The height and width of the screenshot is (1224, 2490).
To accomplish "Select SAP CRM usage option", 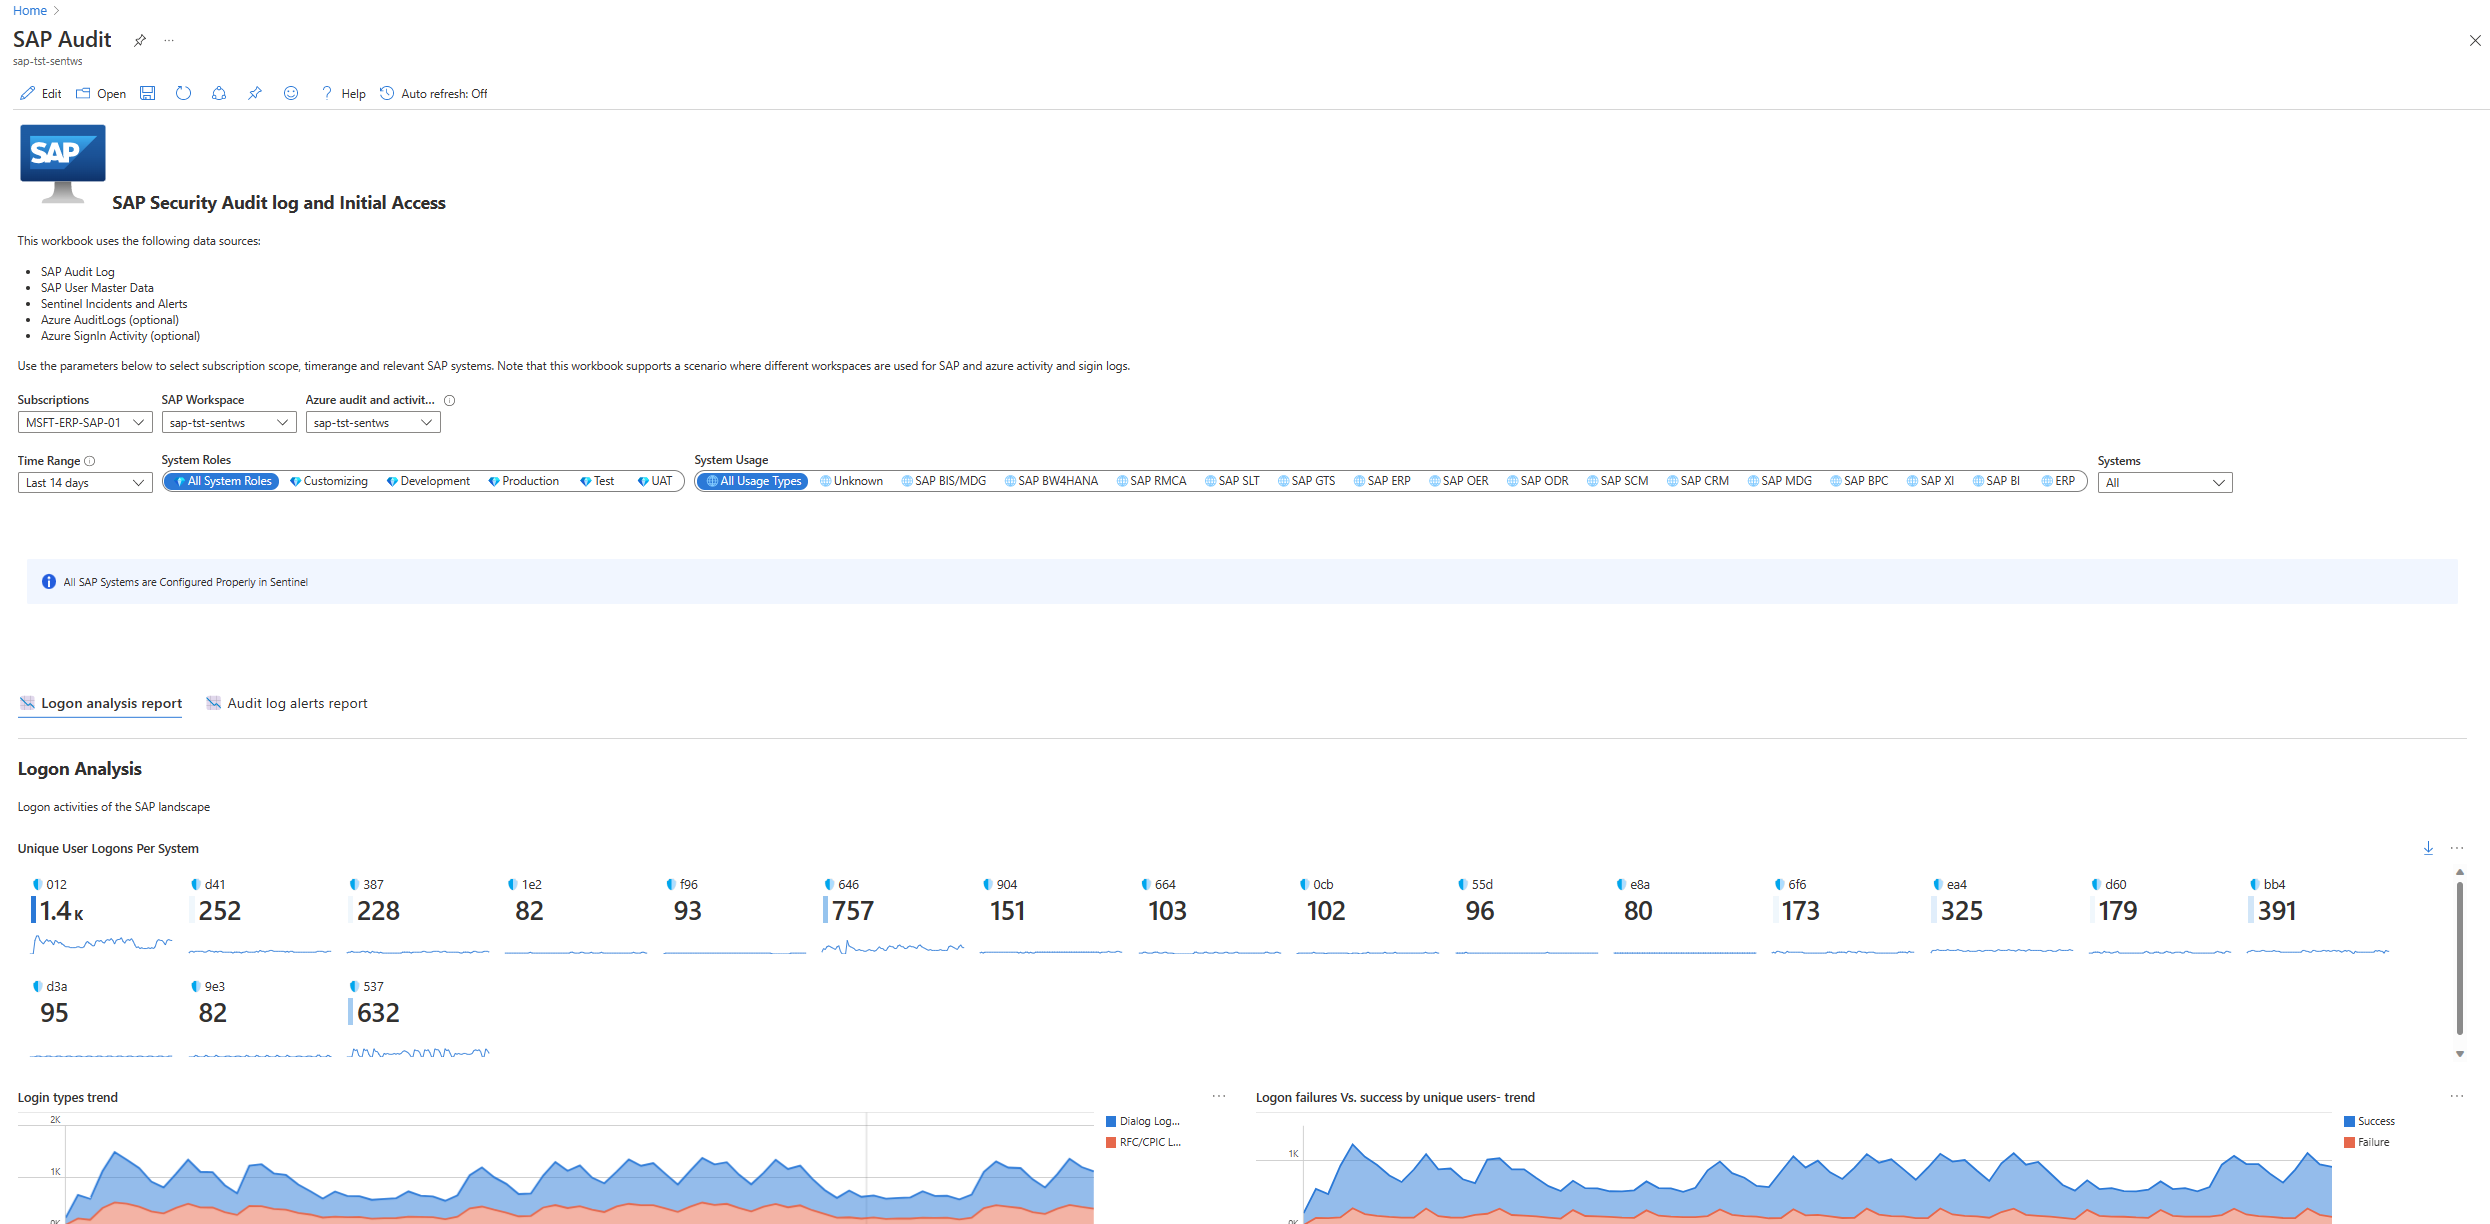I will click(1697, 481).
